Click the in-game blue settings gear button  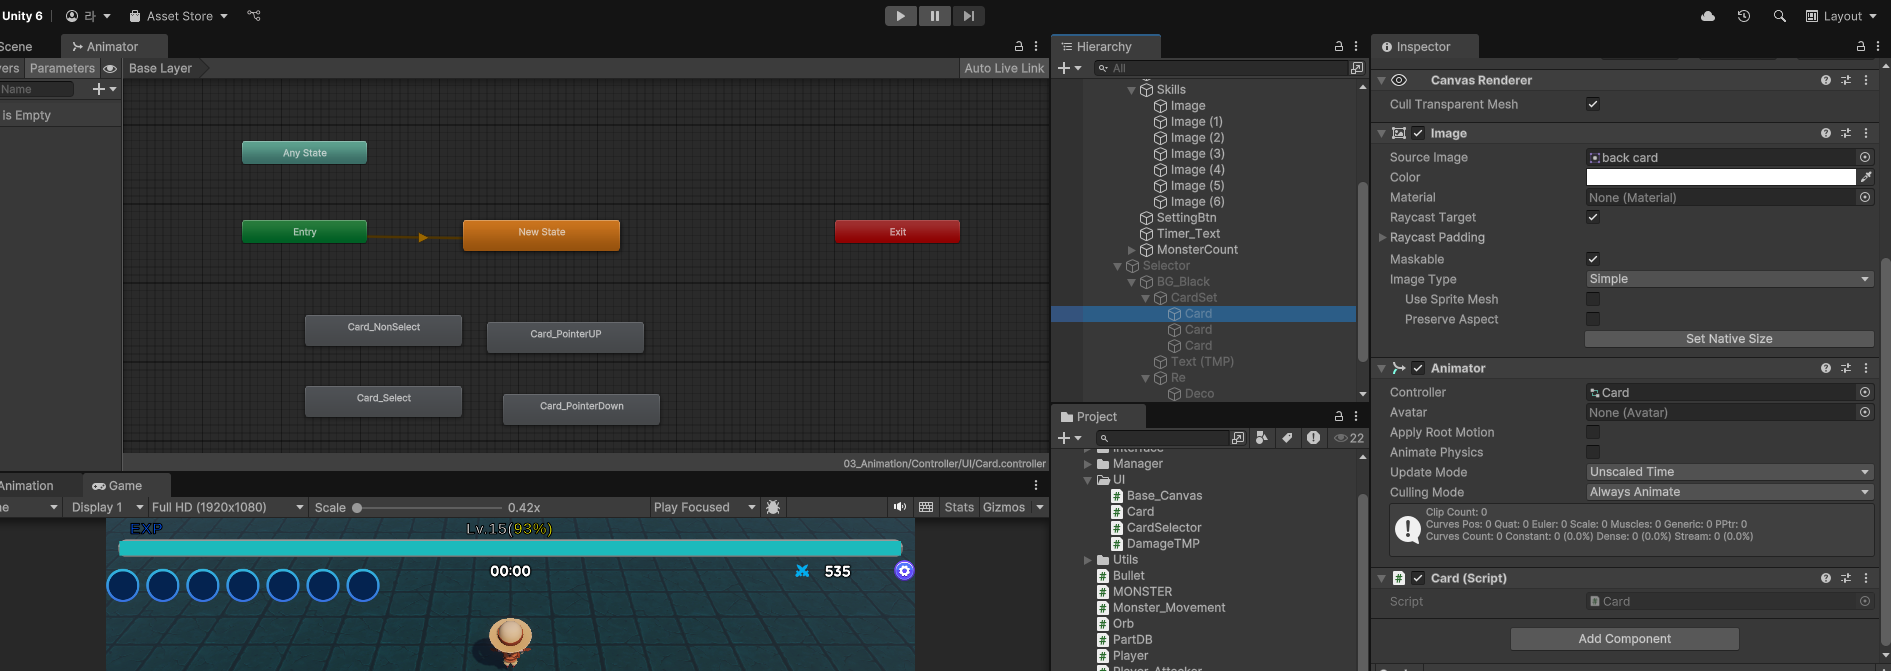904,570
